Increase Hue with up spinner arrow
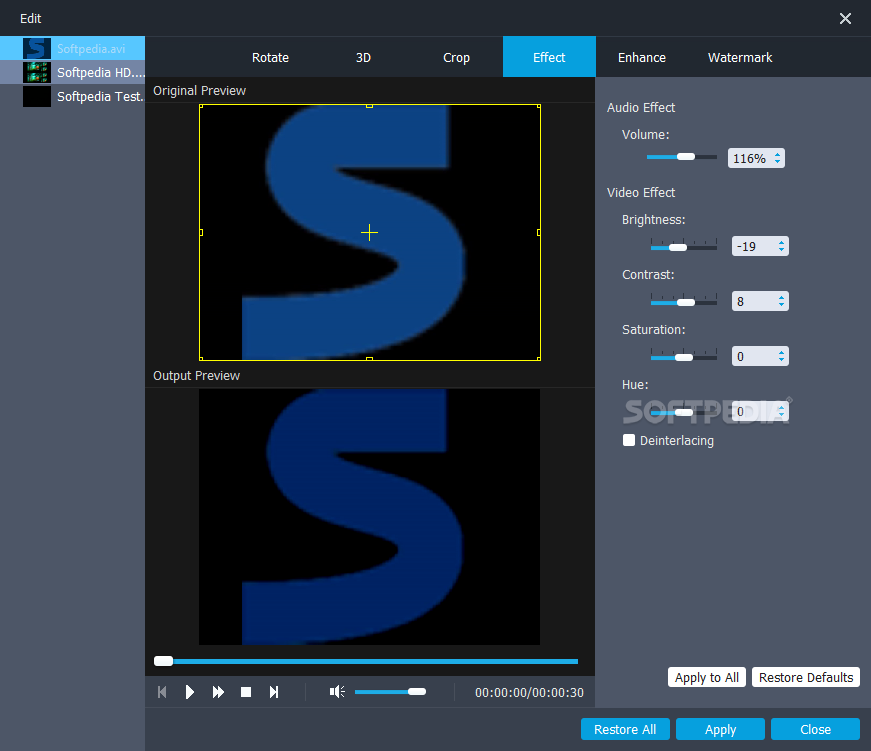This screenshot has height=751, width=871. (x=781, y=408)
